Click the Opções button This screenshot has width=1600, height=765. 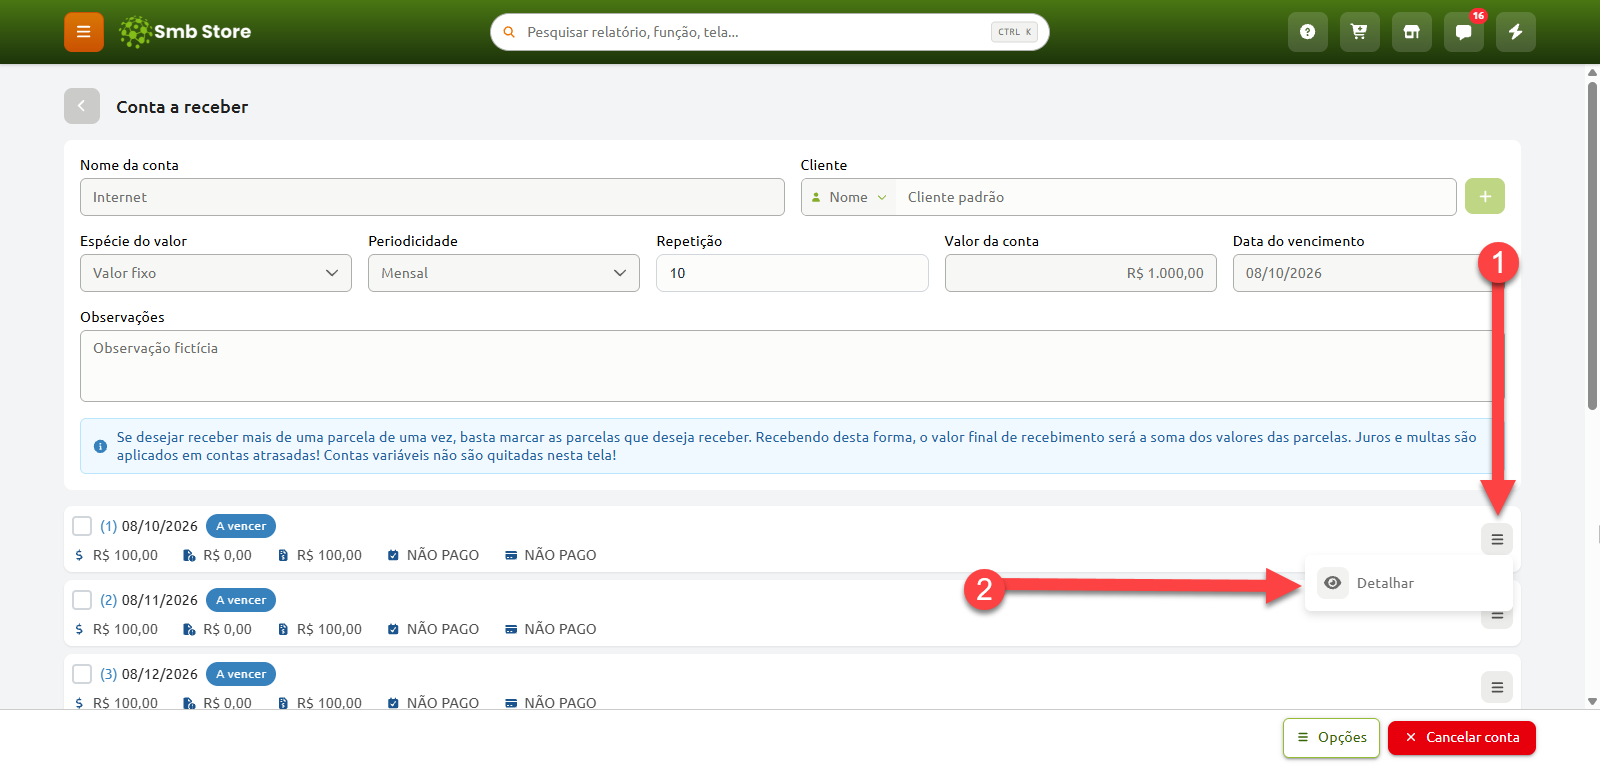tap(1332, 738)
